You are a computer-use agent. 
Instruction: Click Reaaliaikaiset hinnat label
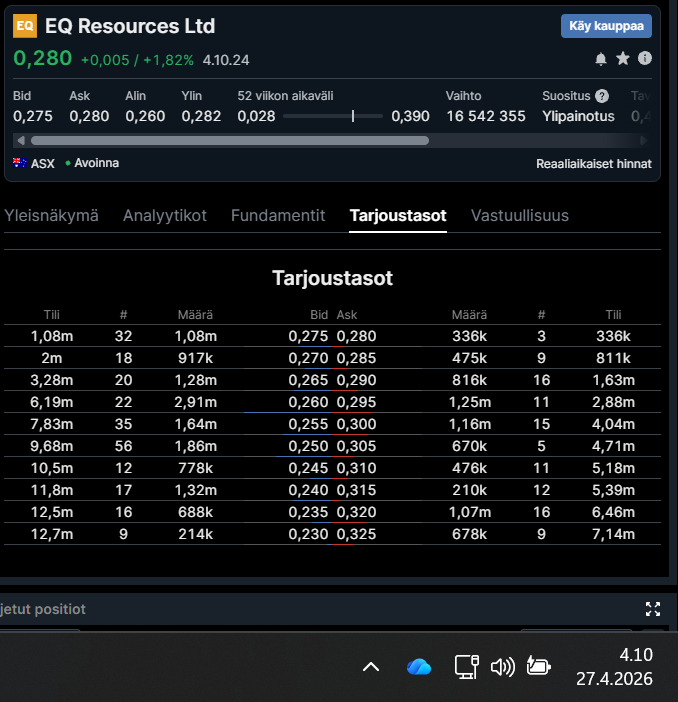594,164
